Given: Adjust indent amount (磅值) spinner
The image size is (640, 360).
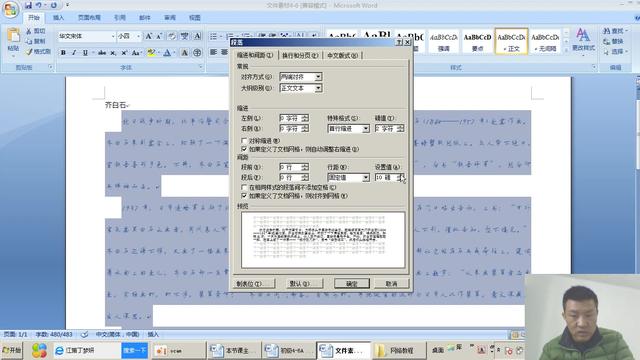Looking at the screenshot, I should pyautogui.click(x=400, y=129).
